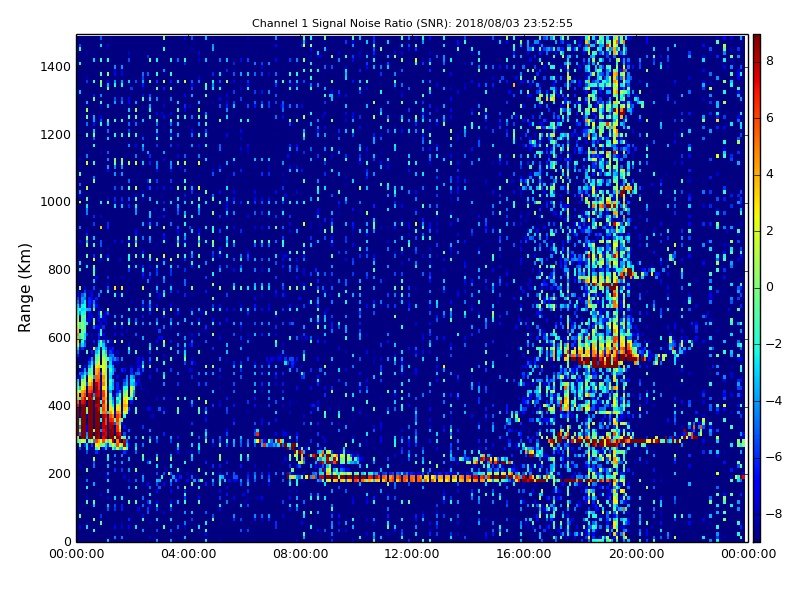Click the colorbar label 8
The width and height of the screenshot is (800, 600).
tap(770, 61)
